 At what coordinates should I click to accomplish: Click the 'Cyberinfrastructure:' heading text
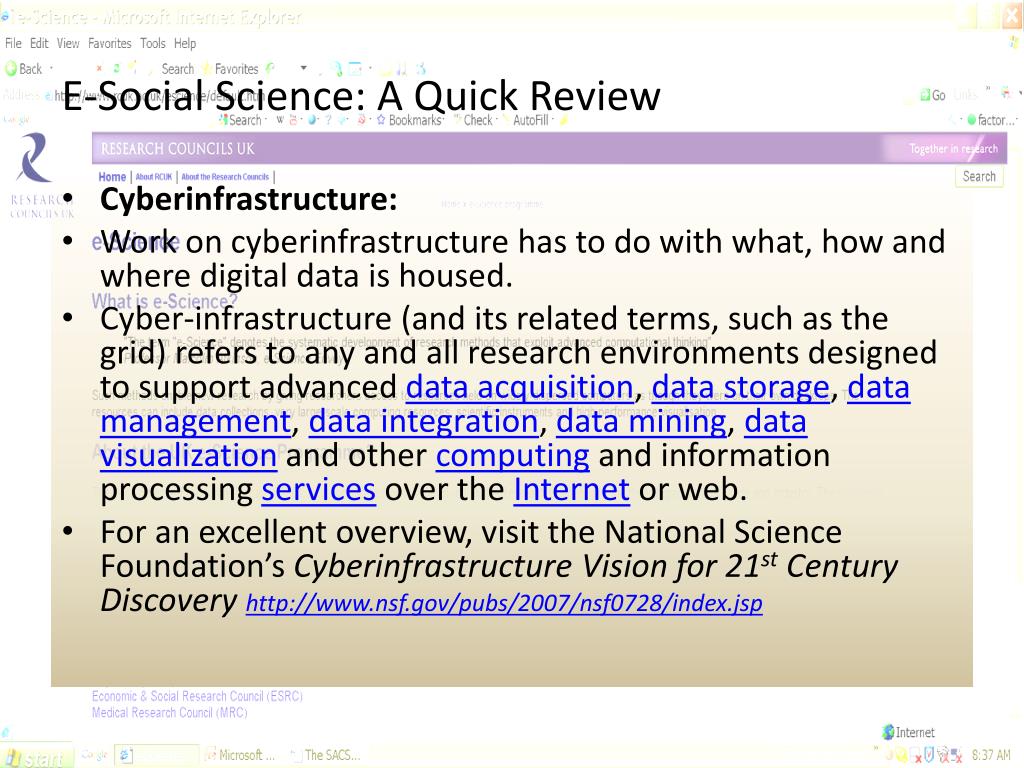249,199
